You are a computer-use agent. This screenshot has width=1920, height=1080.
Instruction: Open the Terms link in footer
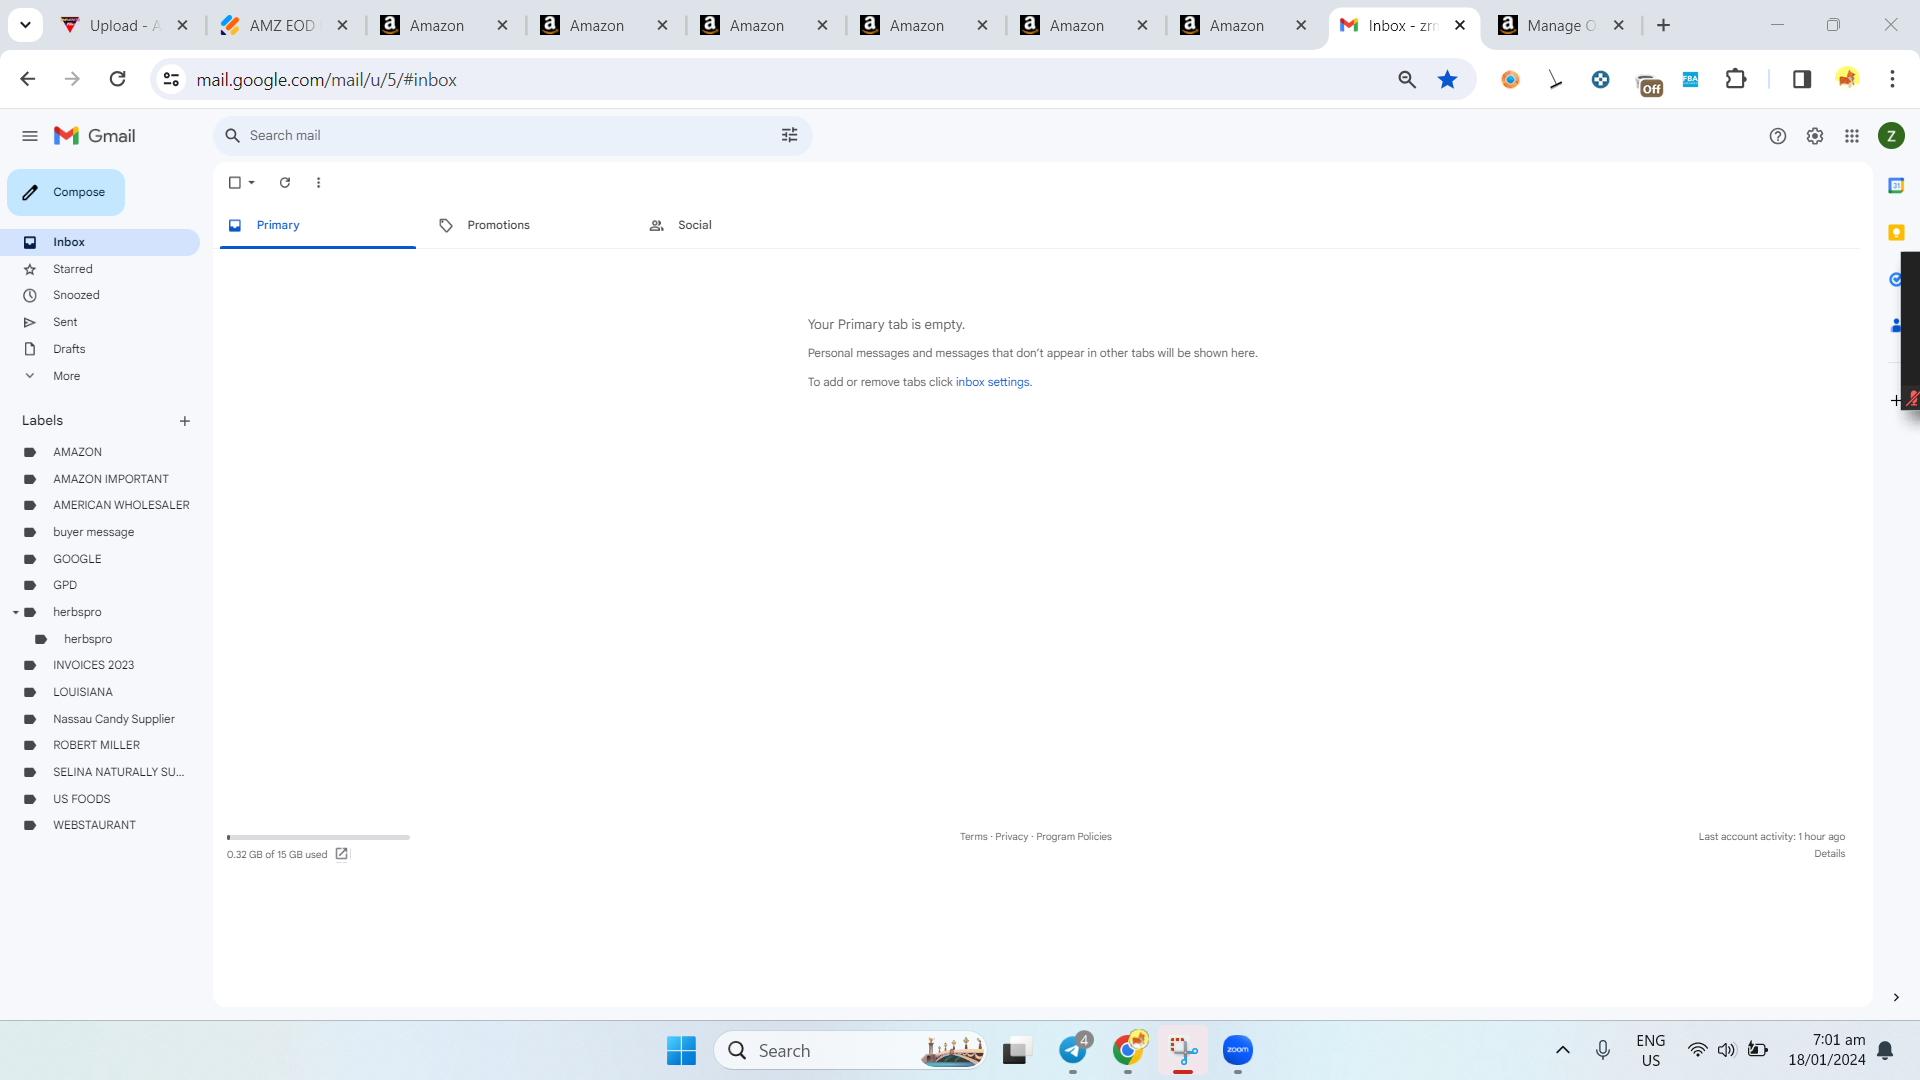point(973,837)
